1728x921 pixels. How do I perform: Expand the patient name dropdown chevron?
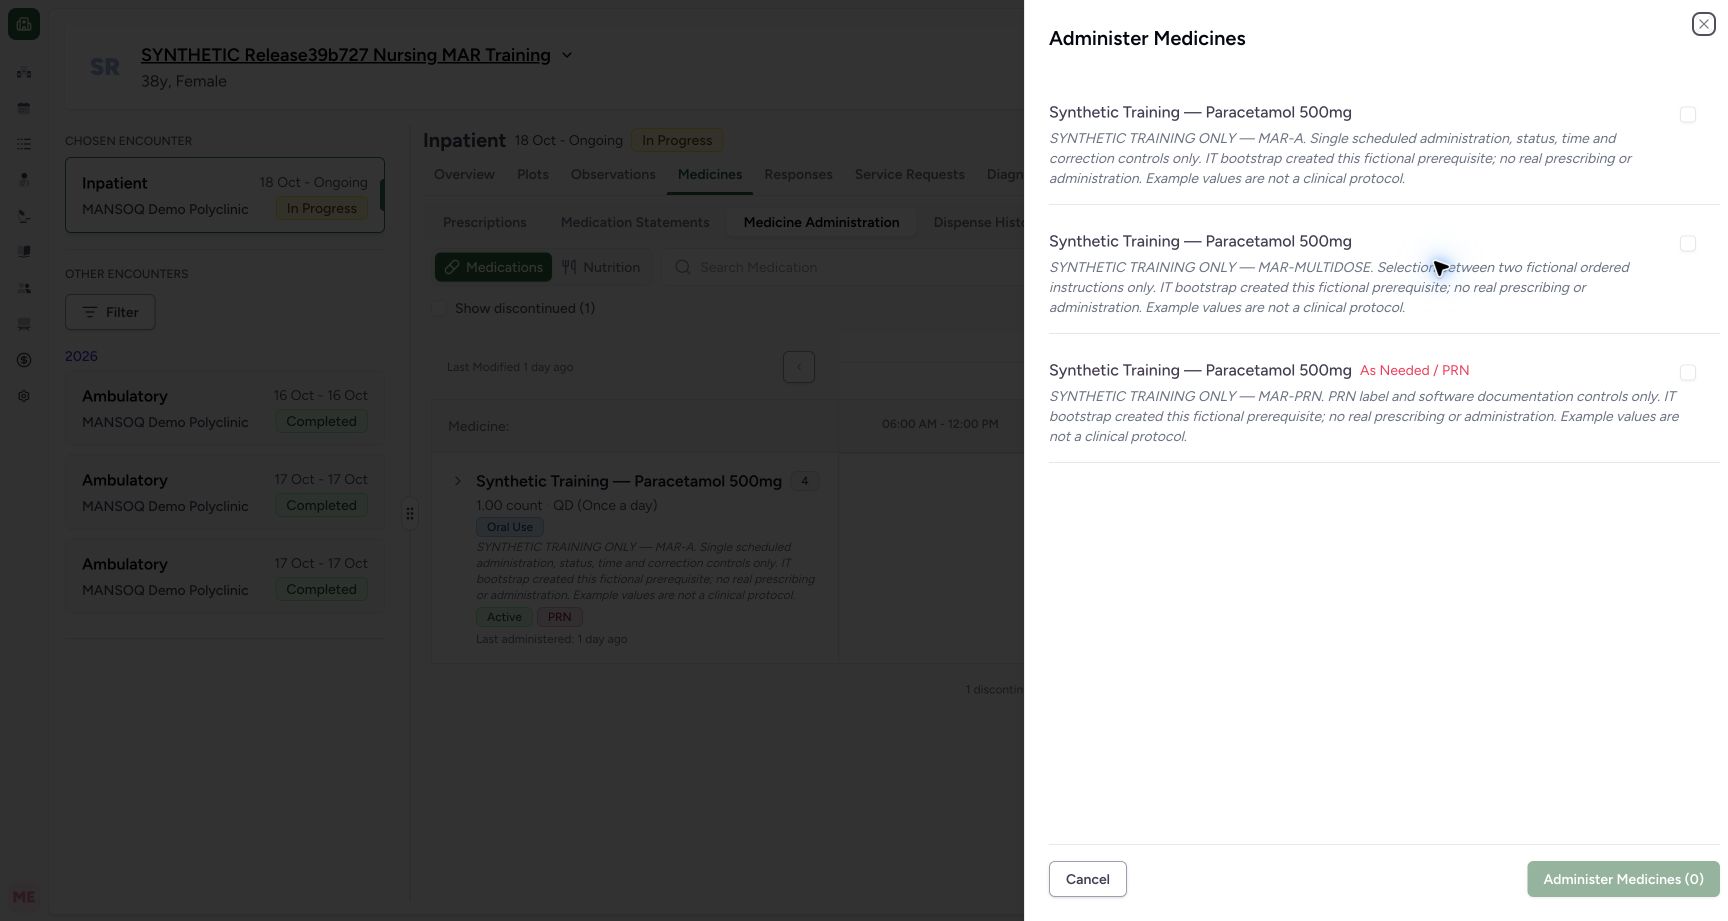567,55
